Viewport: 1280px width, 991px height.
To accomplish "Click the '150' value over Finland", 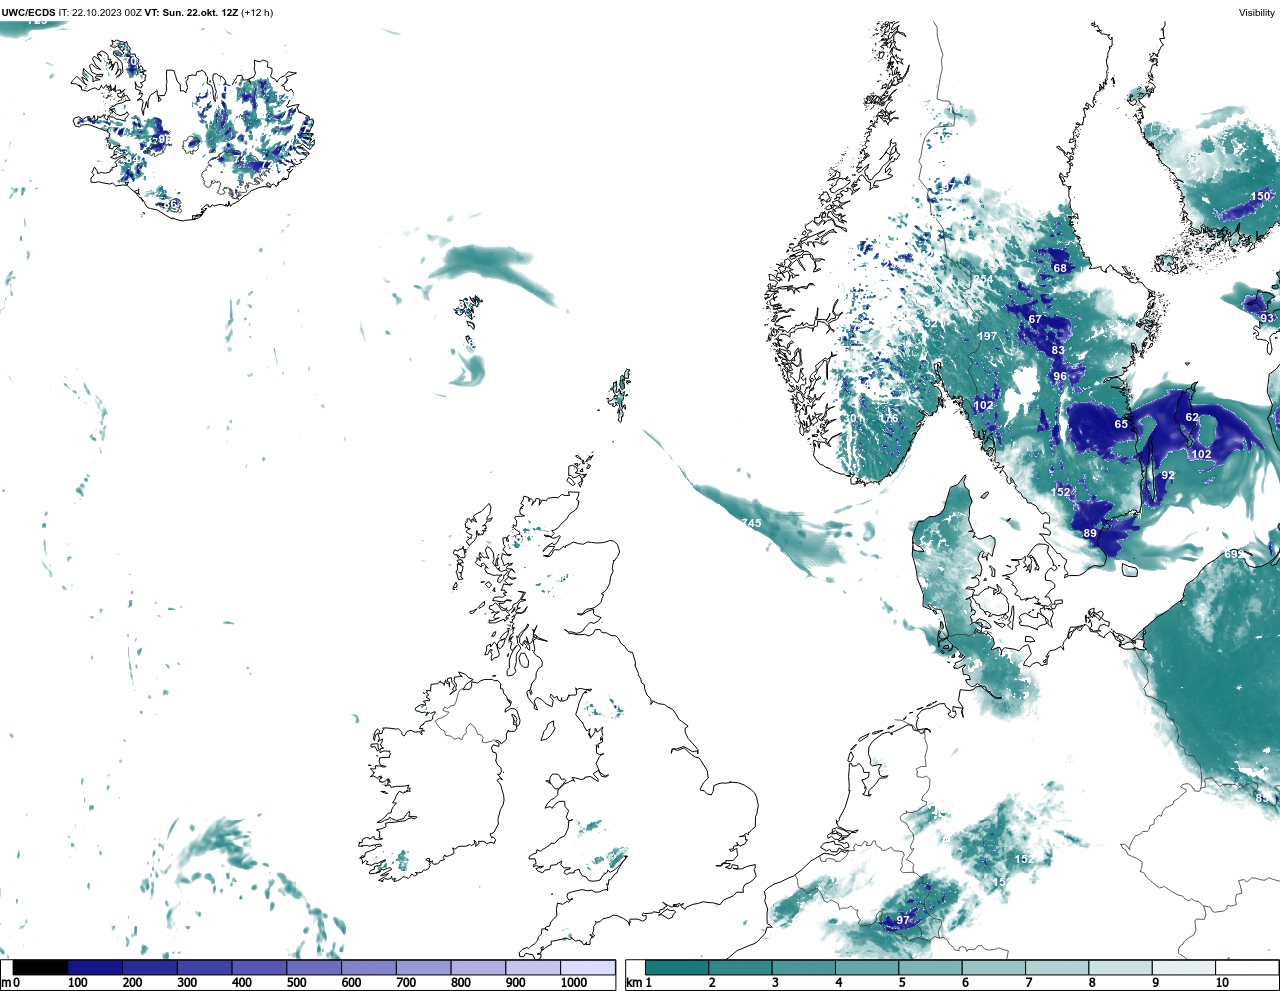I will 1261,196.
